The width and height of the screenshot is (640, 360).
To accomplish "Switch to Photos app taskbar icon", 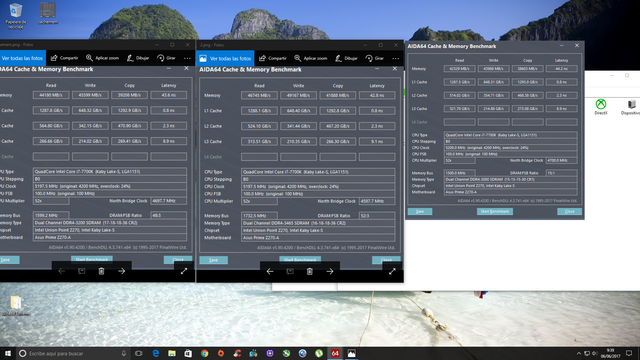I will click(351, 353).
